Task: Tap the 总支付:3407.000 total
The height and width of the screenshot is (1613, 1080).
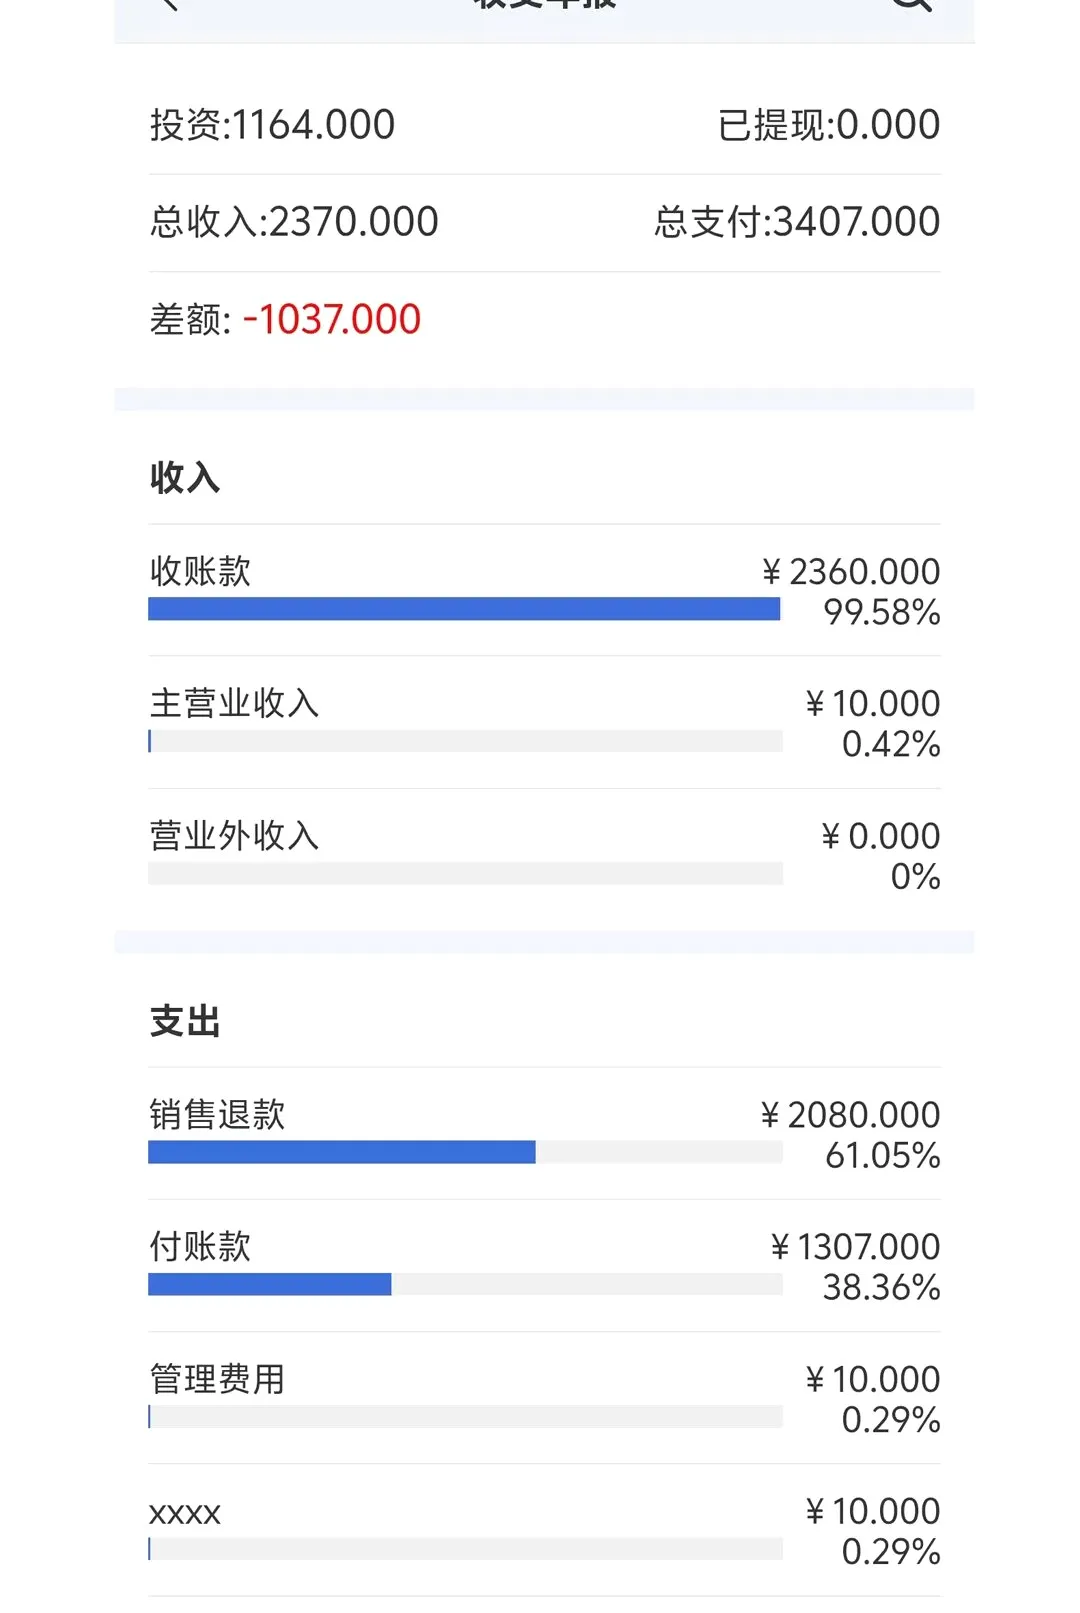Action: (797, 222)
